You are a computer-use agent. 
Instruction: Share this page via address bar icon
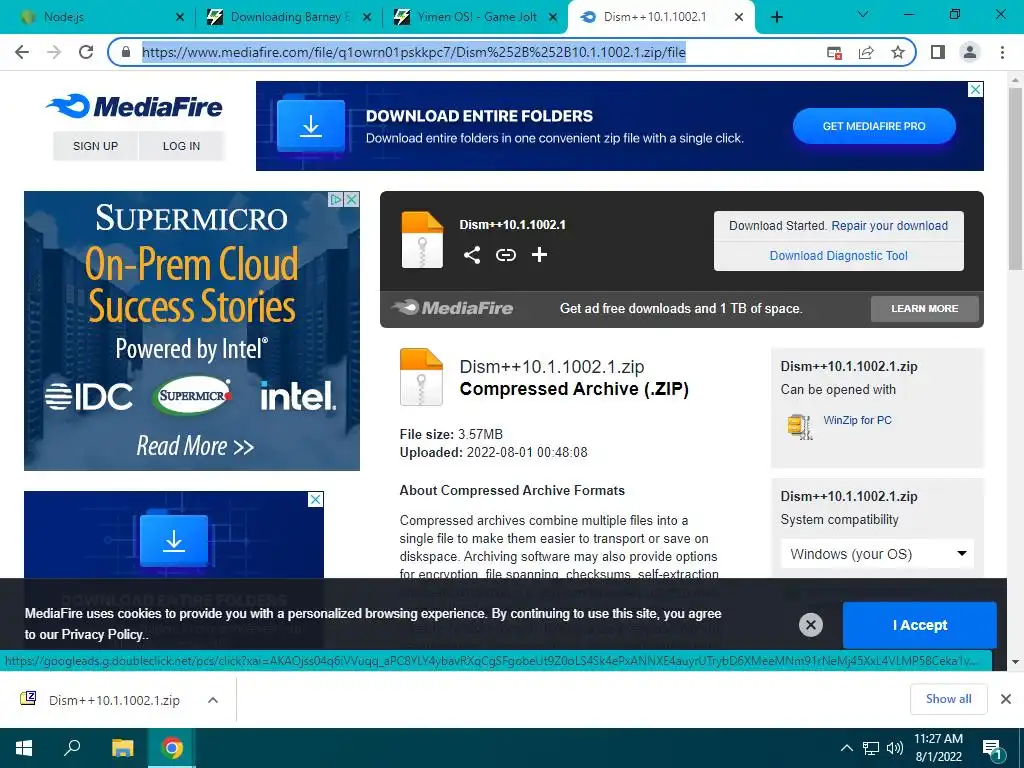[866, 52]
